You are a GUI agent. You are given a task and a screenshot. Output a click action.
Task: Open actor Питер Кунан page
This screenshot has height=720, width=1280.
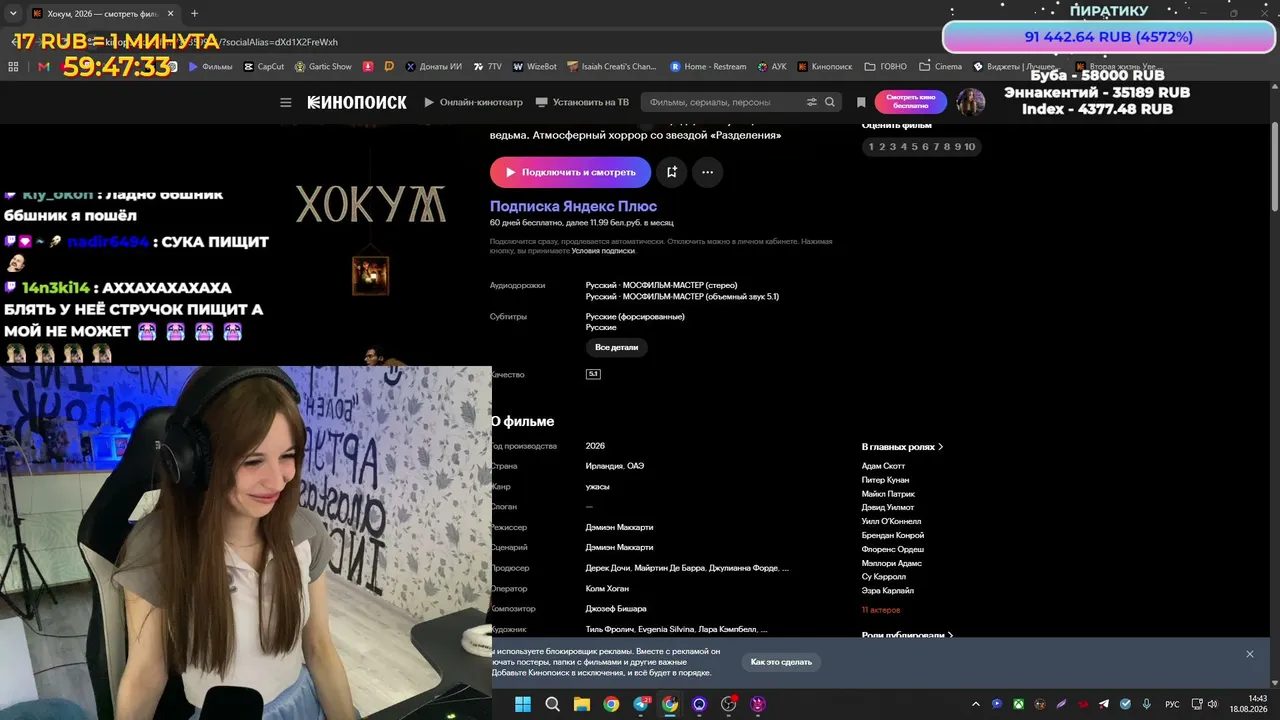pos(885,480)
